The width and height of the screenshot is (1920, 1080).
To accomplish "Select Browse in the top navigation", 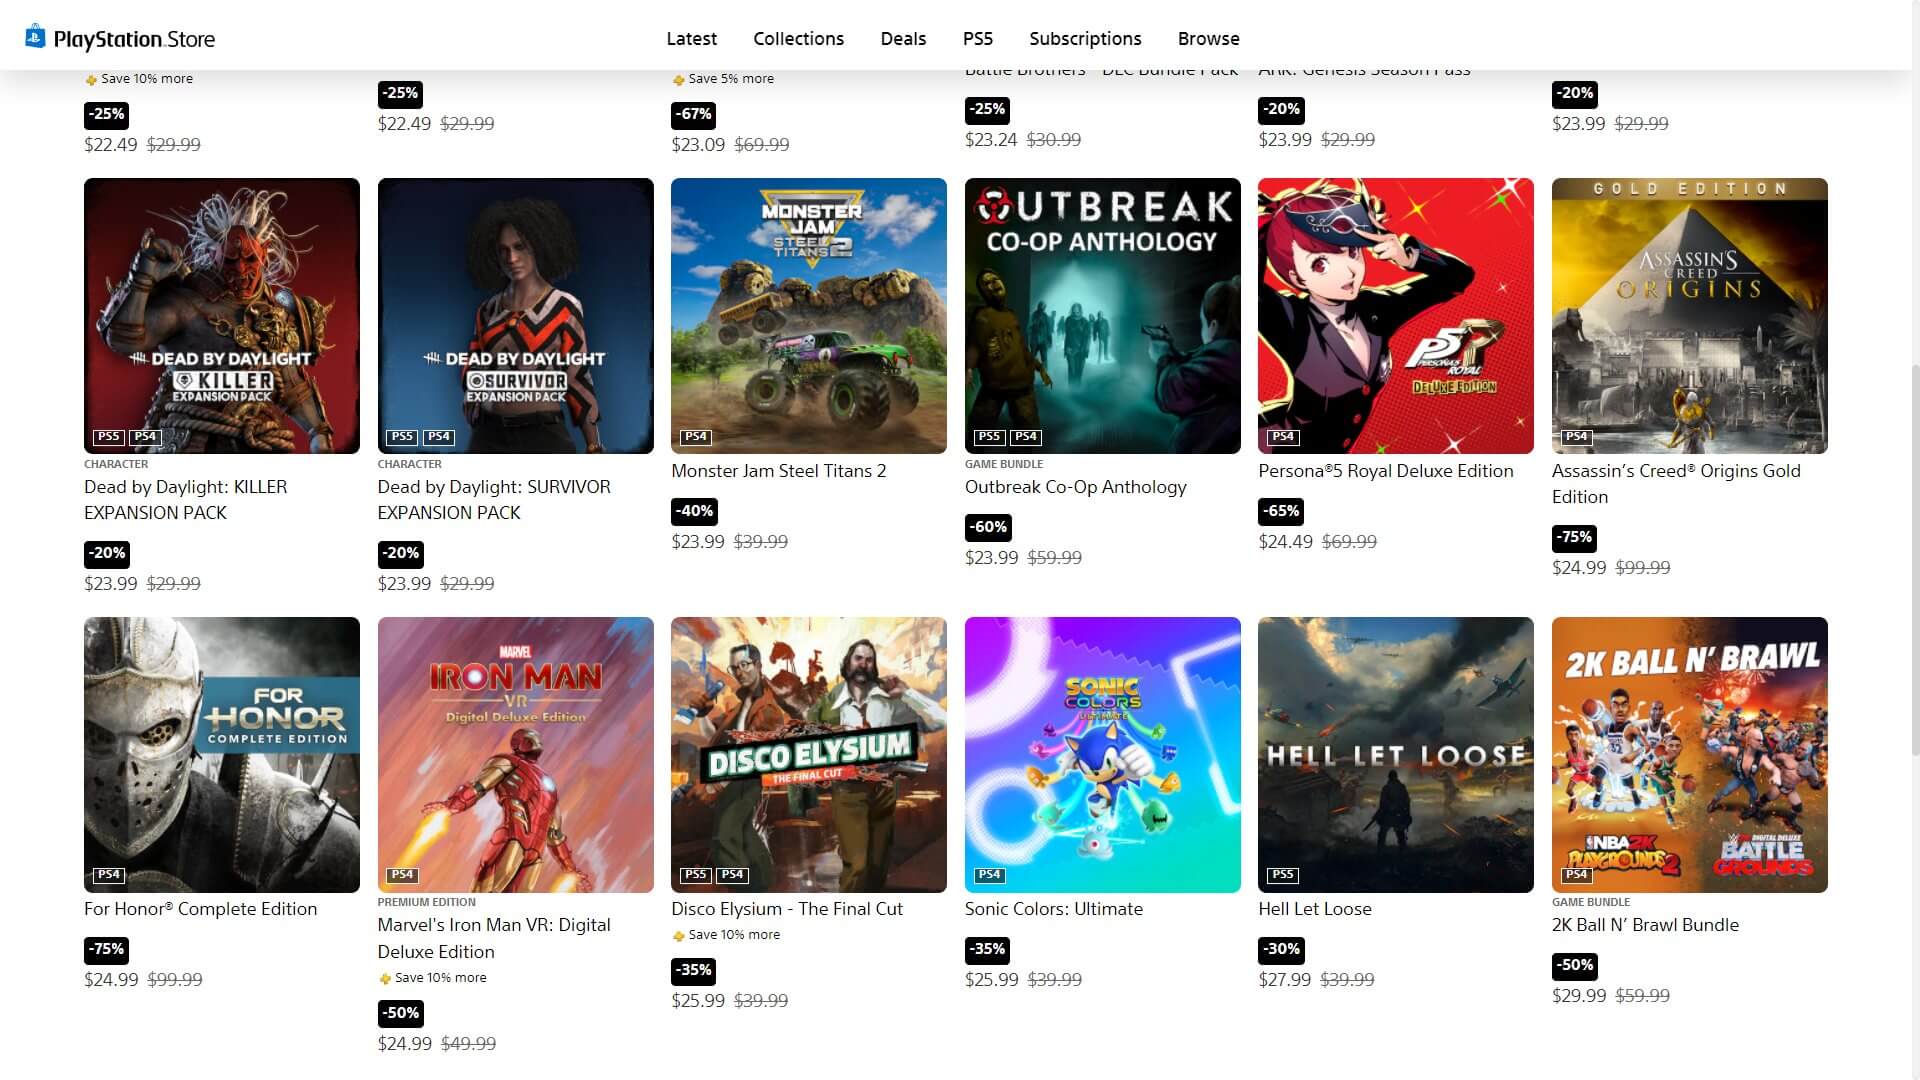I will tap(1208, 38).
